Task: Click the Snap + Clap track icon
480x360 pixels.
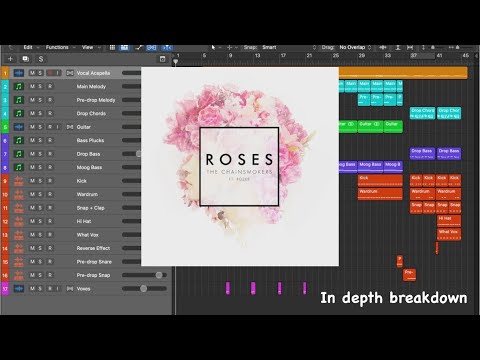Action: (19, 208)
